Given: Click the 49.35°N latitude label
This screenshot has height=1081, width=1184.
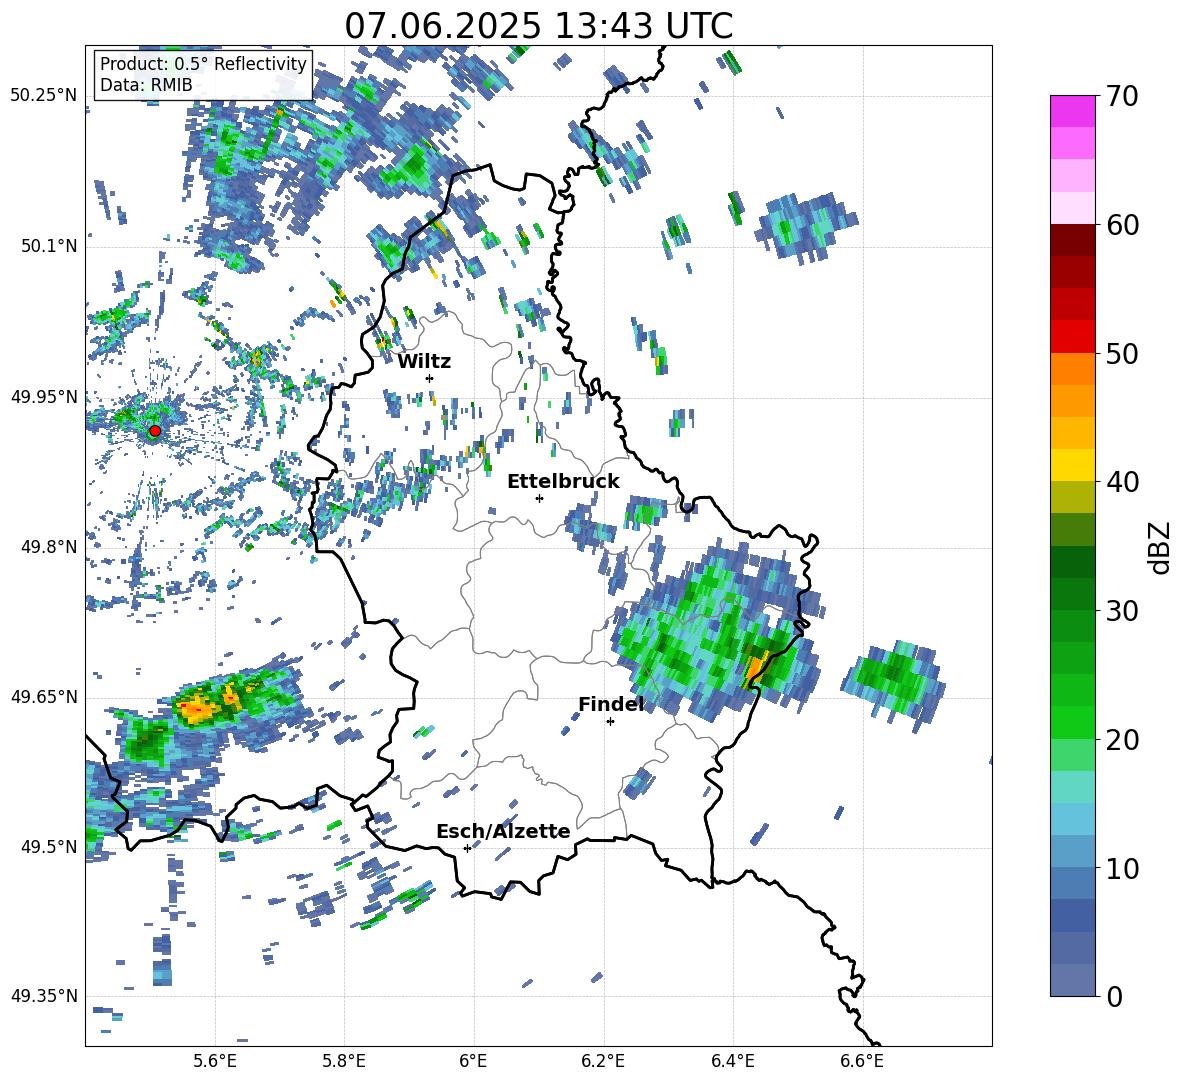Looking at the screenshot, I should pyautogui.click(x=44, y=996).
